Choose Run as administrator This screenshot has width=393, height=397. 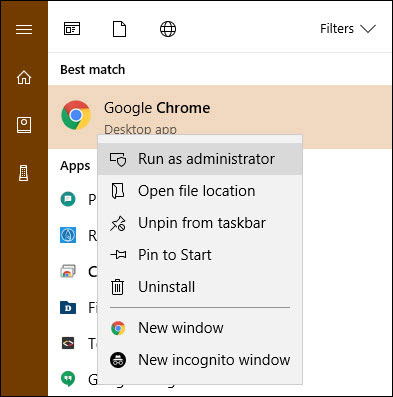(200, 159)
